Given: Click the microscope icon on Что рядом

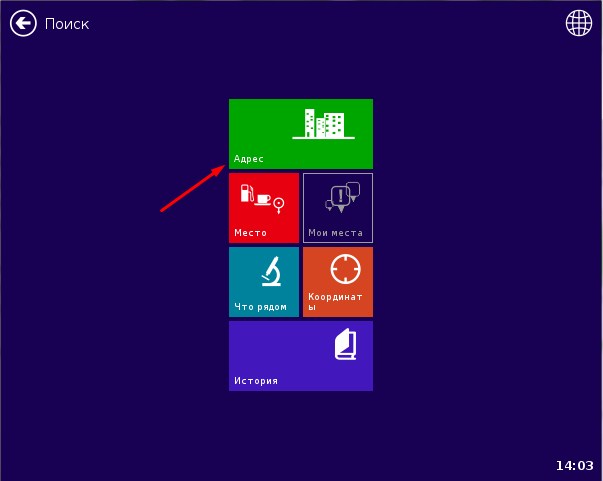Looking at the screenshot, I should [270, 270].
